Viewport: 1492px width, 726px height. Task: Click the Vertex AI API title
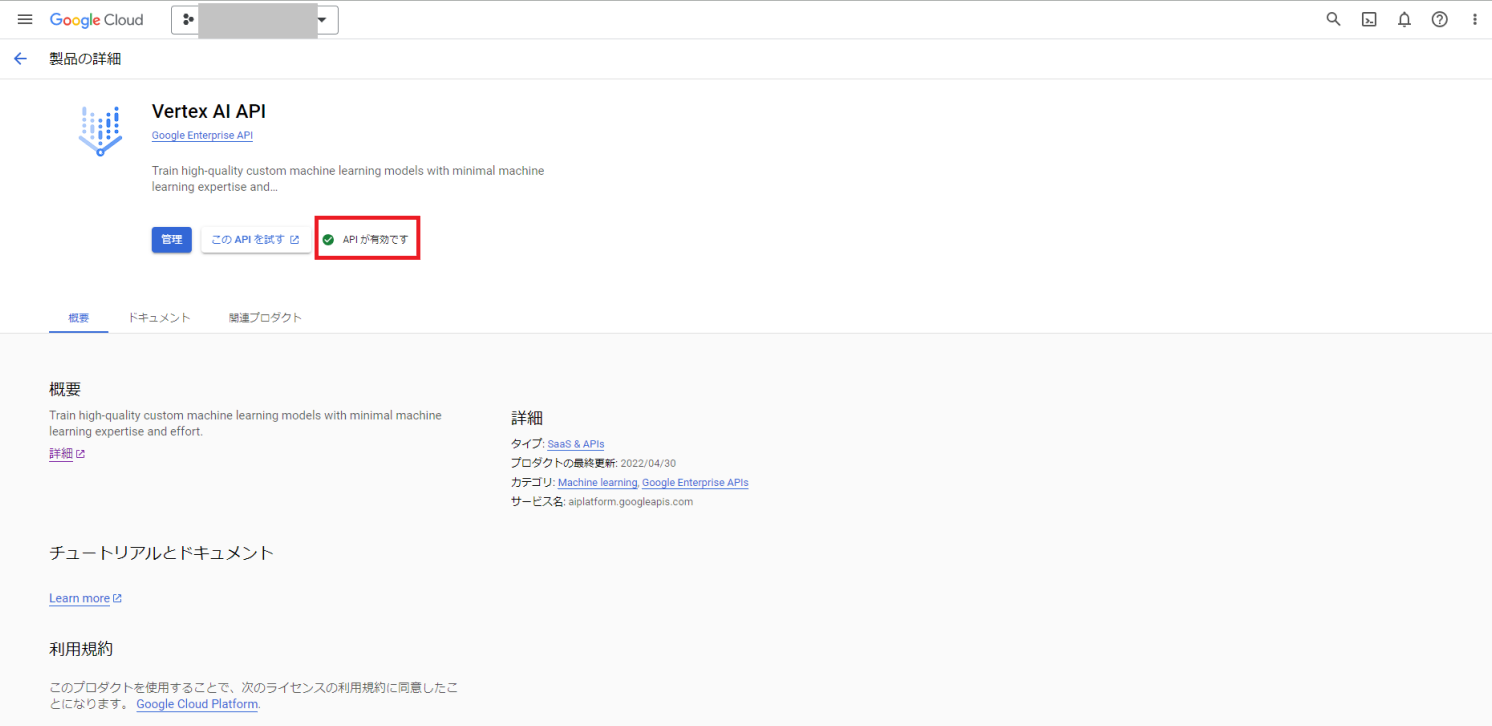[209, 111]
